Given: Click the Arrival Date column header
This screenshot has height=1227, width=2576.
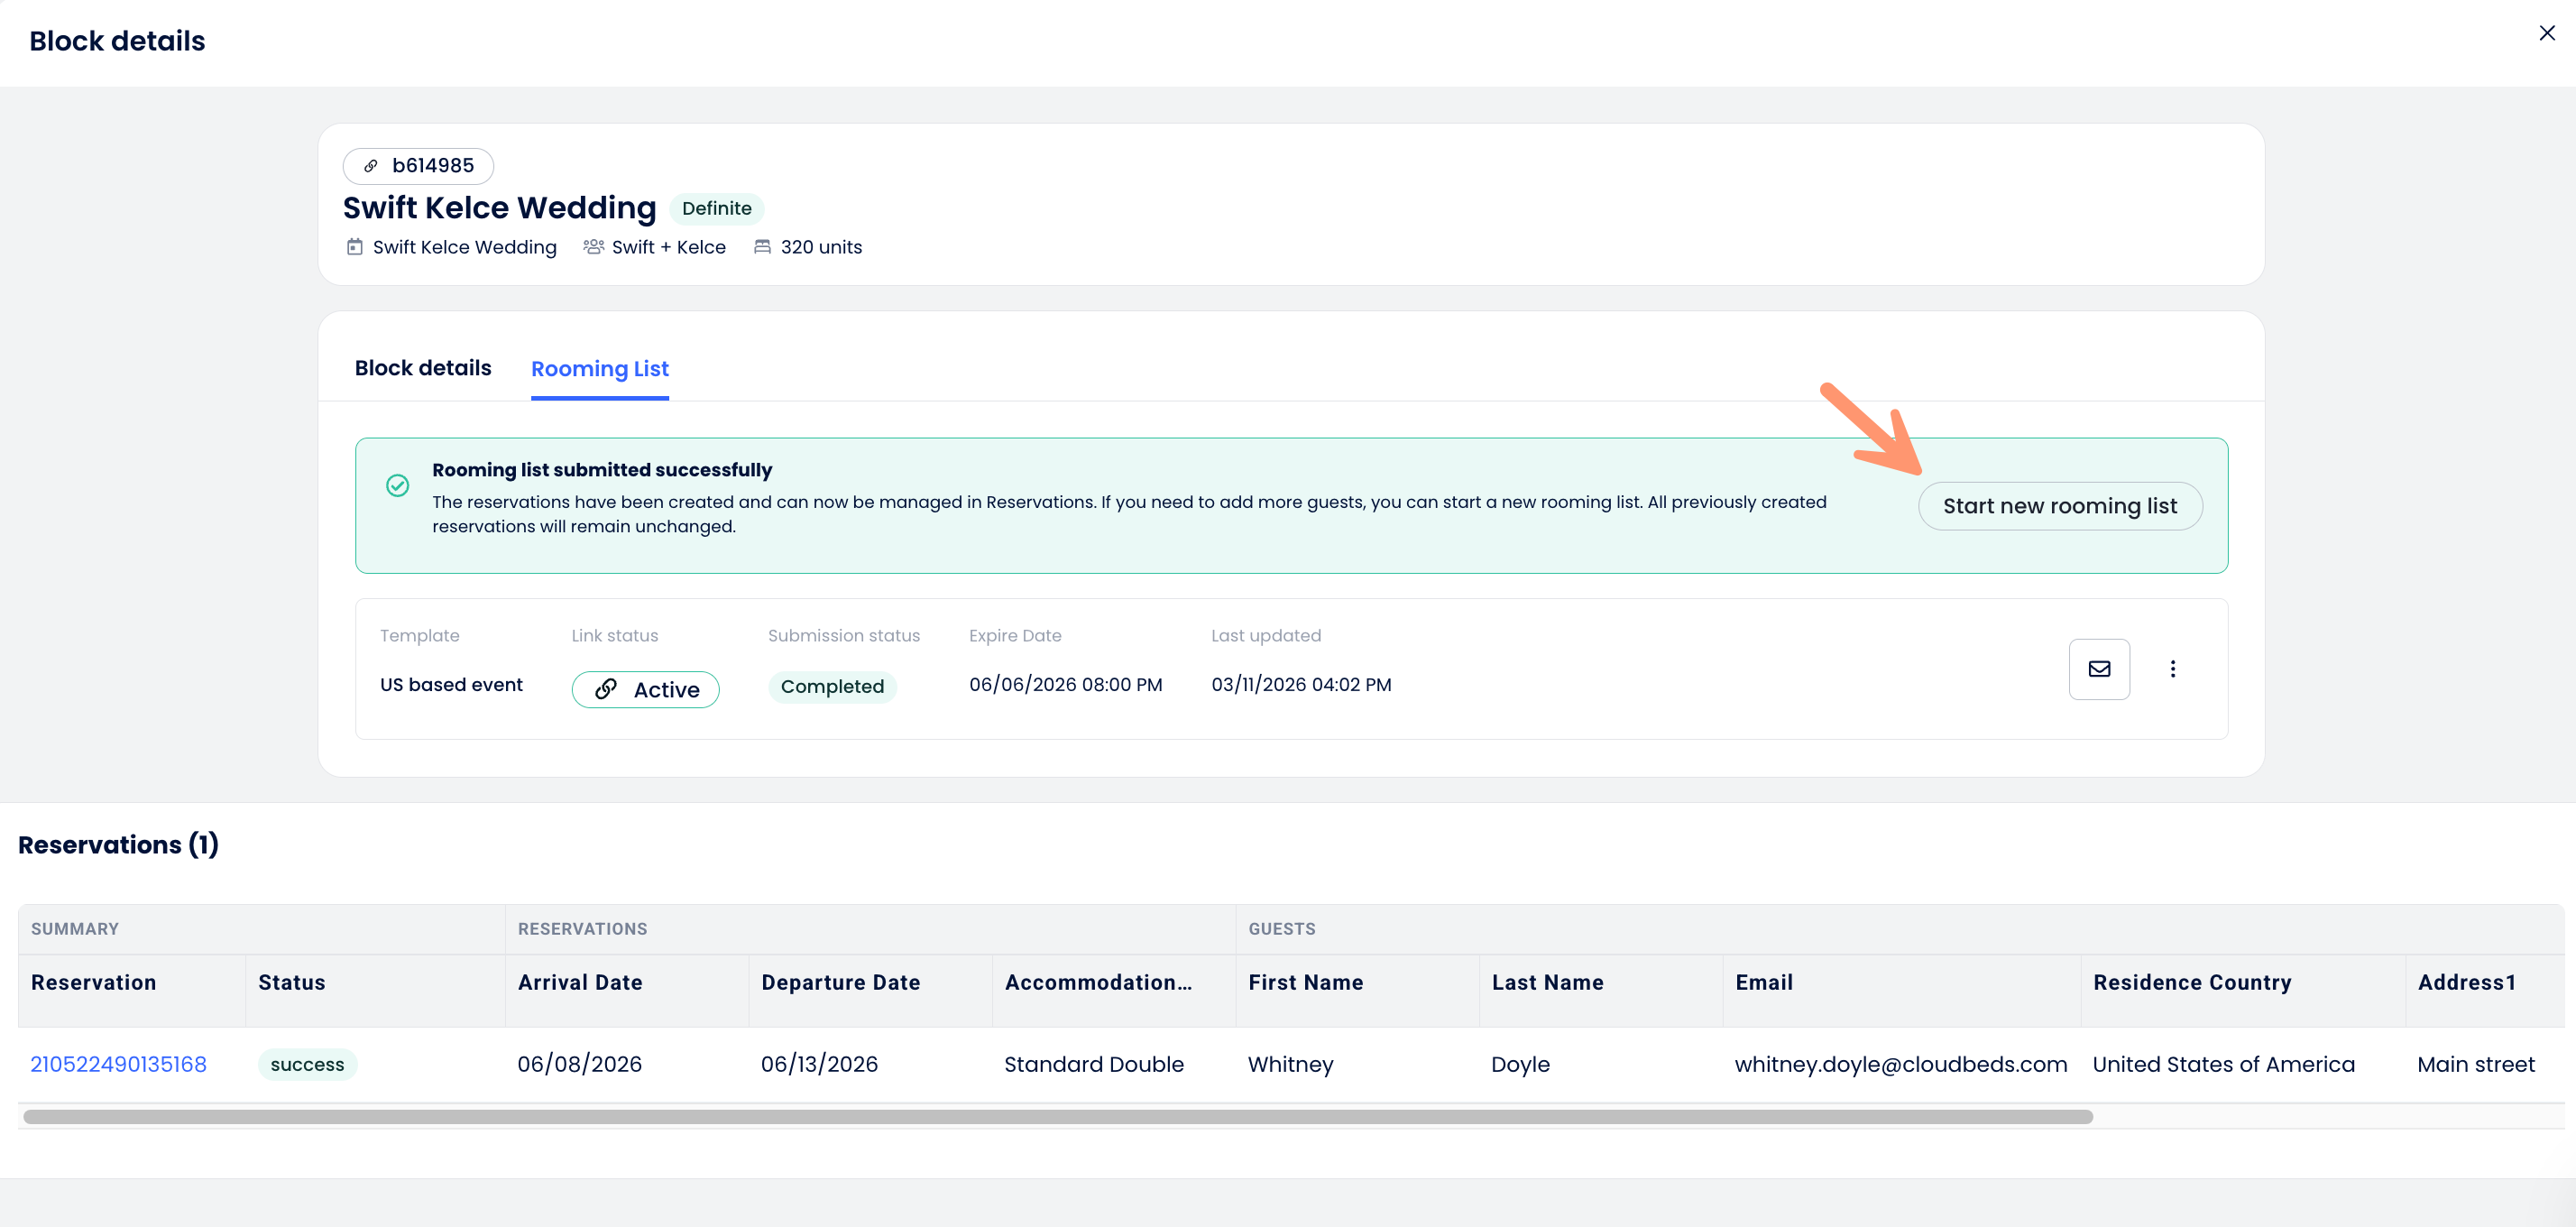Looking at the screenshot, I should (x=579, y=982).
